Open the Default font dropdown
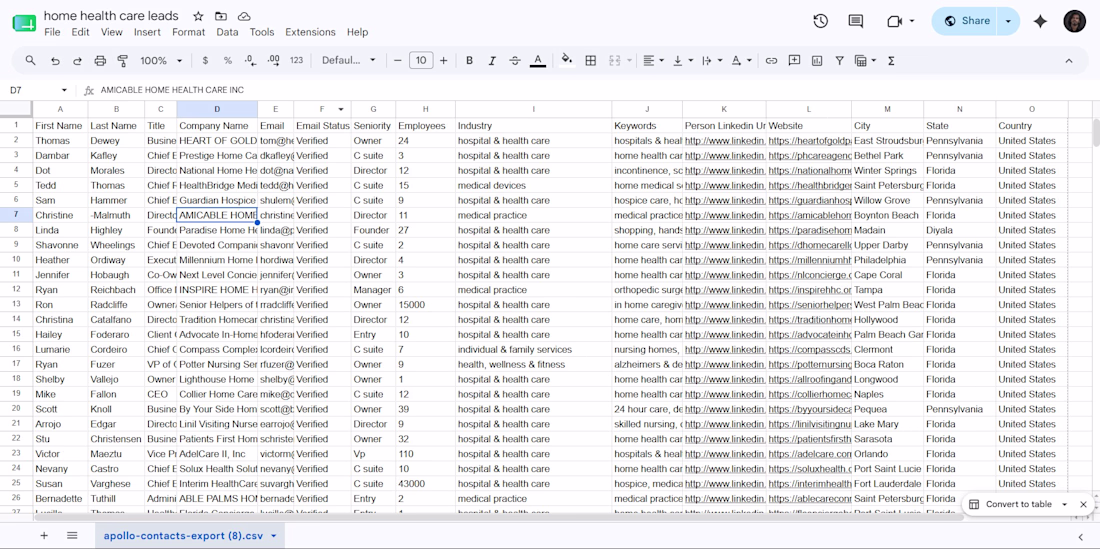This screenshot has width=1100, height=549. [x=349, y=61]
